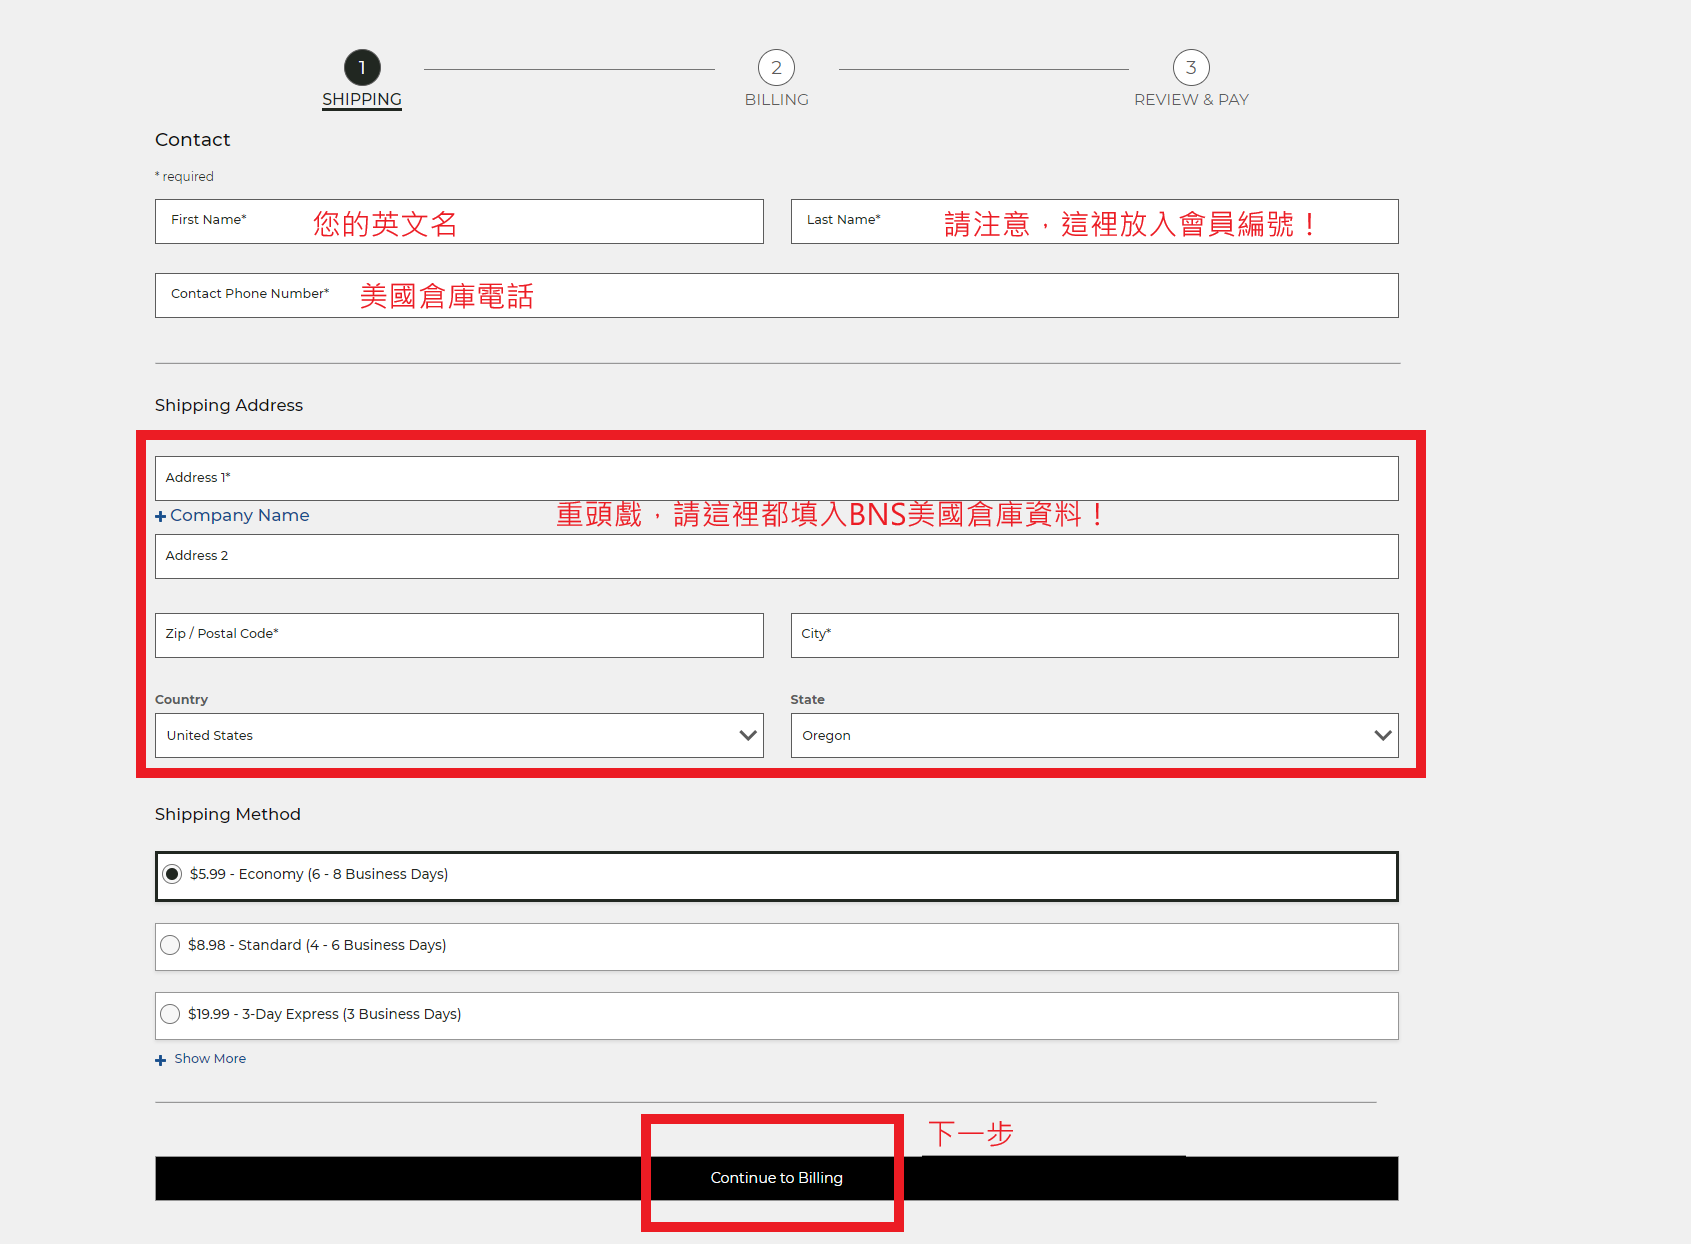This screenshot has height=1244, width=1691.
Task: Click the step 3 Review & Pay circle
Action: pos(1190,68)
